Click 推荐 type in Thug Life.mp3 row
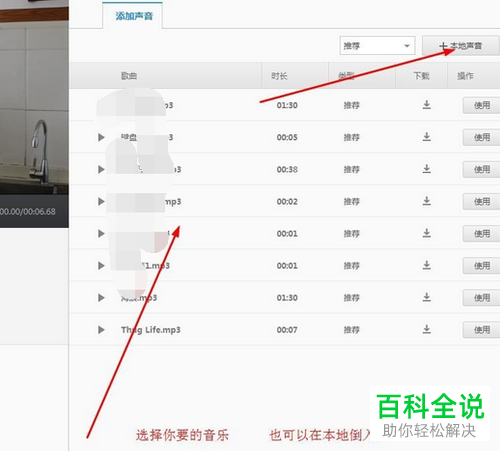This screenshot has height=451, width=500. (352, 330)
